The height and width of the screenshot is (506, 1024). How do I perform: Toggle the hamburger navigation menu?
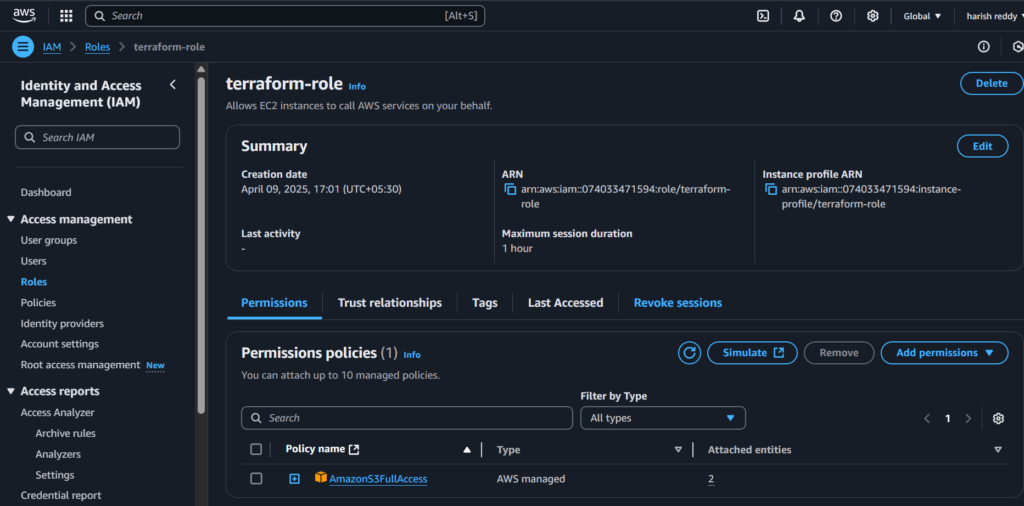point(23,47)
